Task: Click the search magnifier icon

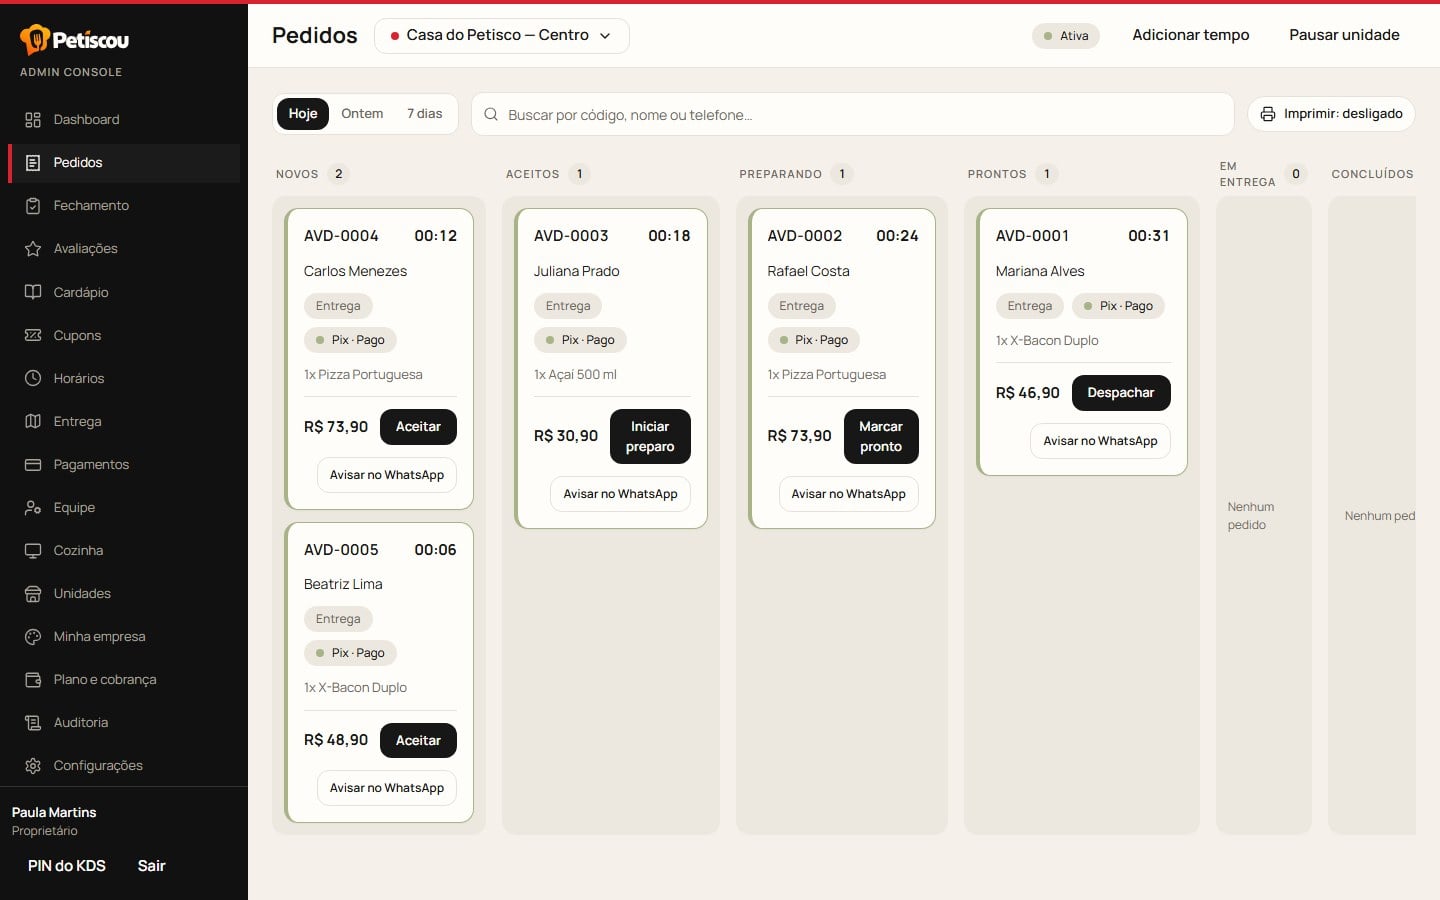Action: click(491, 114)
